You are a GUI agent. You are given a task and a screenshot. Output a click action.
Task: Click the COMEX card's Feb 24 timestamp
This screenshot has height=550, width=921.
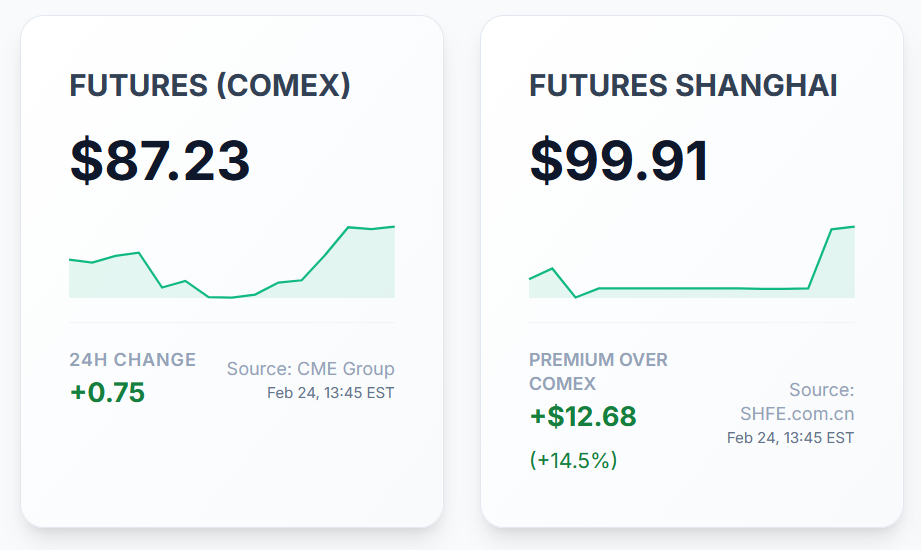coord(330,393)
